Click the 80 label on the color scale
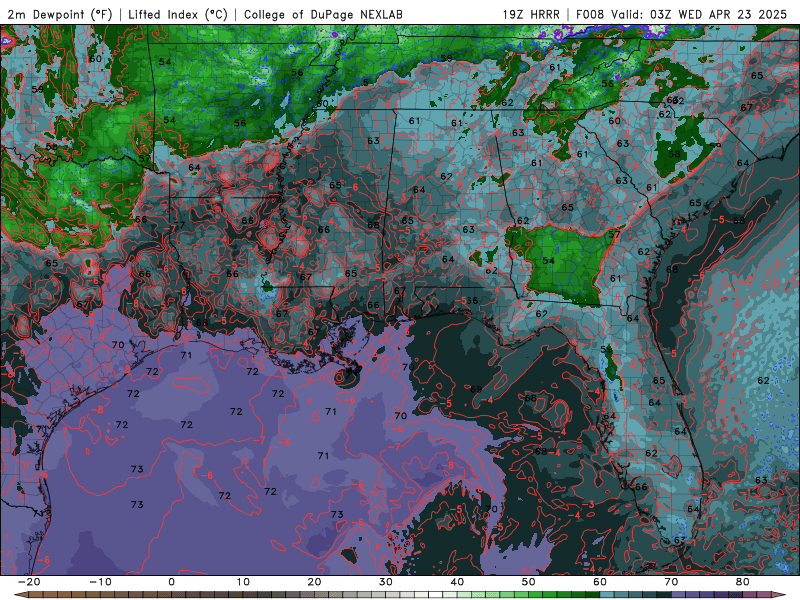Screen dimensions: 800x600 point(743,582)
